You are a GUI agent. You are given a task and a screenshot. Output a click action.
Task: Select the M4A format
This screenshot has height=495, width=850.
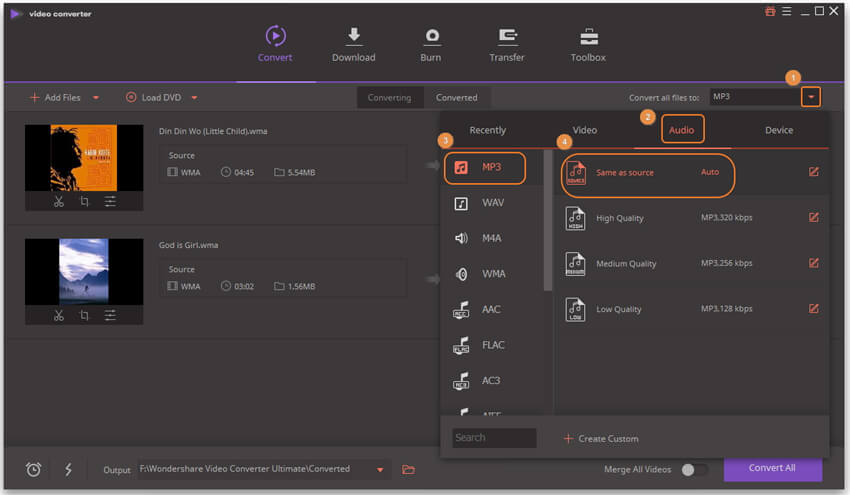[492, 239]
